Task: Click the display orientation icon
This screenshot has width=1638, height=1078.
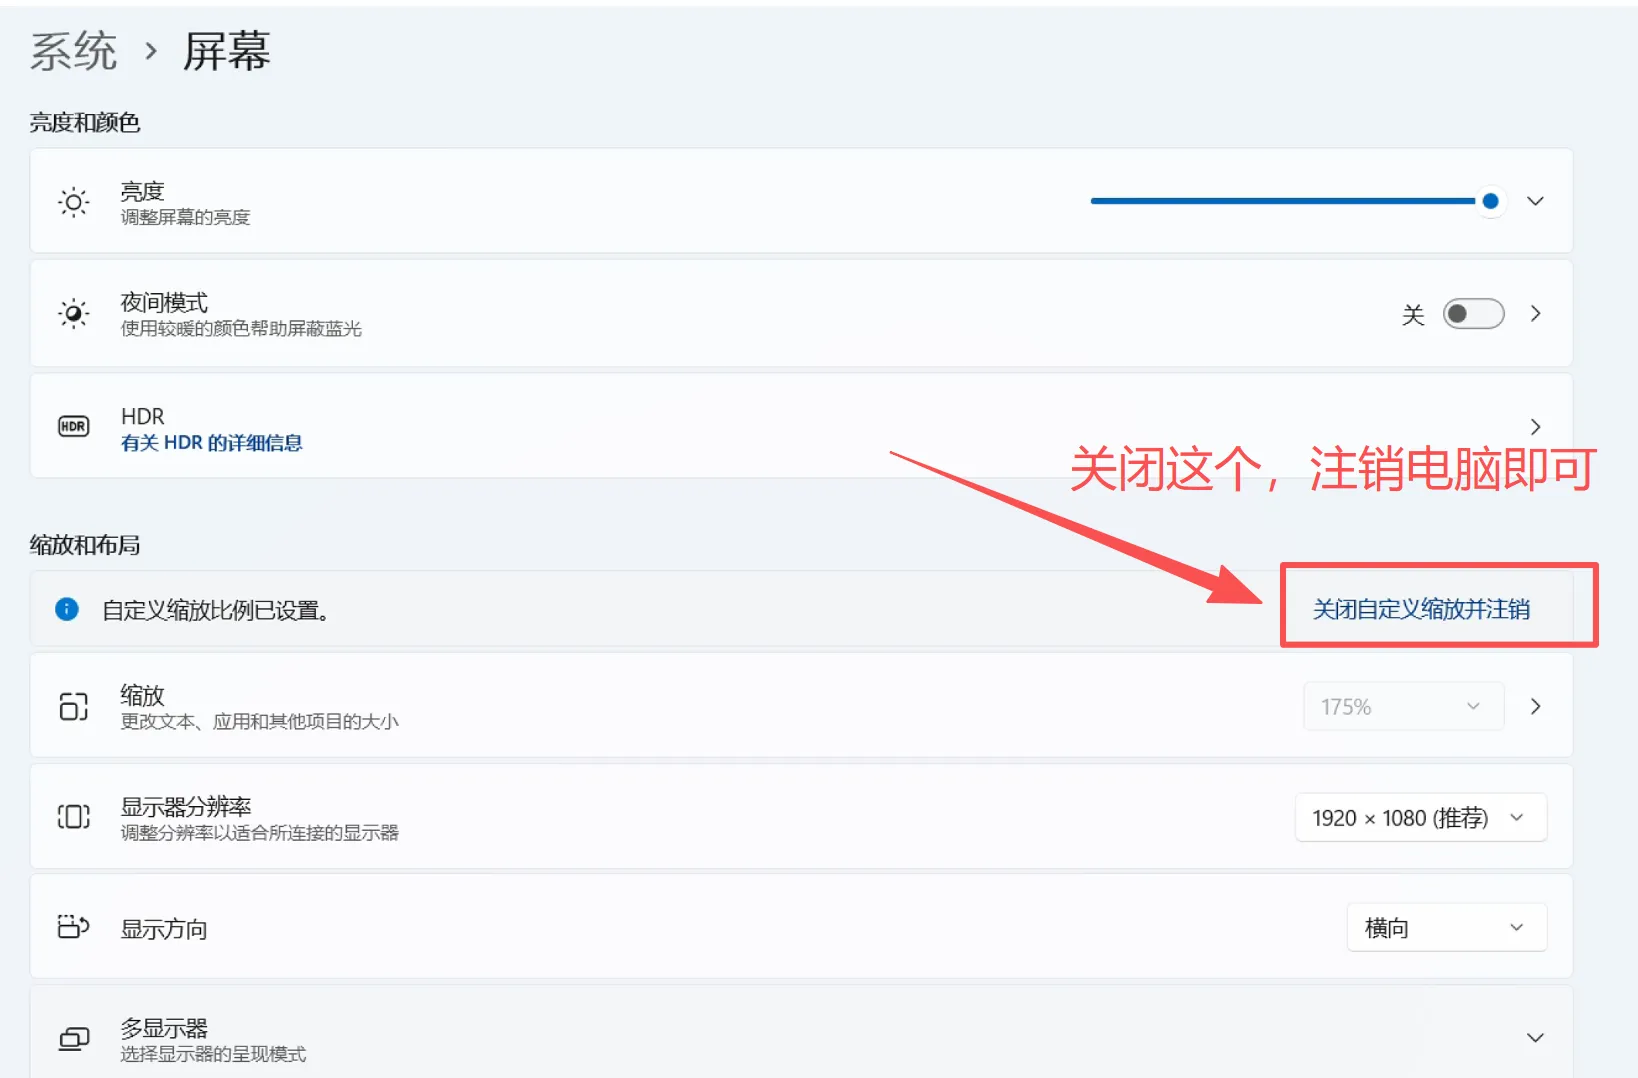Action: (73, 927)
